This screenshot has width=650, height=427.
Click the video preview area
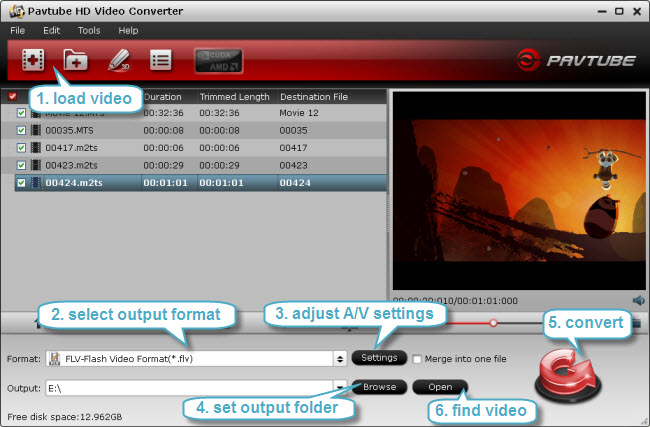point(519,191)
